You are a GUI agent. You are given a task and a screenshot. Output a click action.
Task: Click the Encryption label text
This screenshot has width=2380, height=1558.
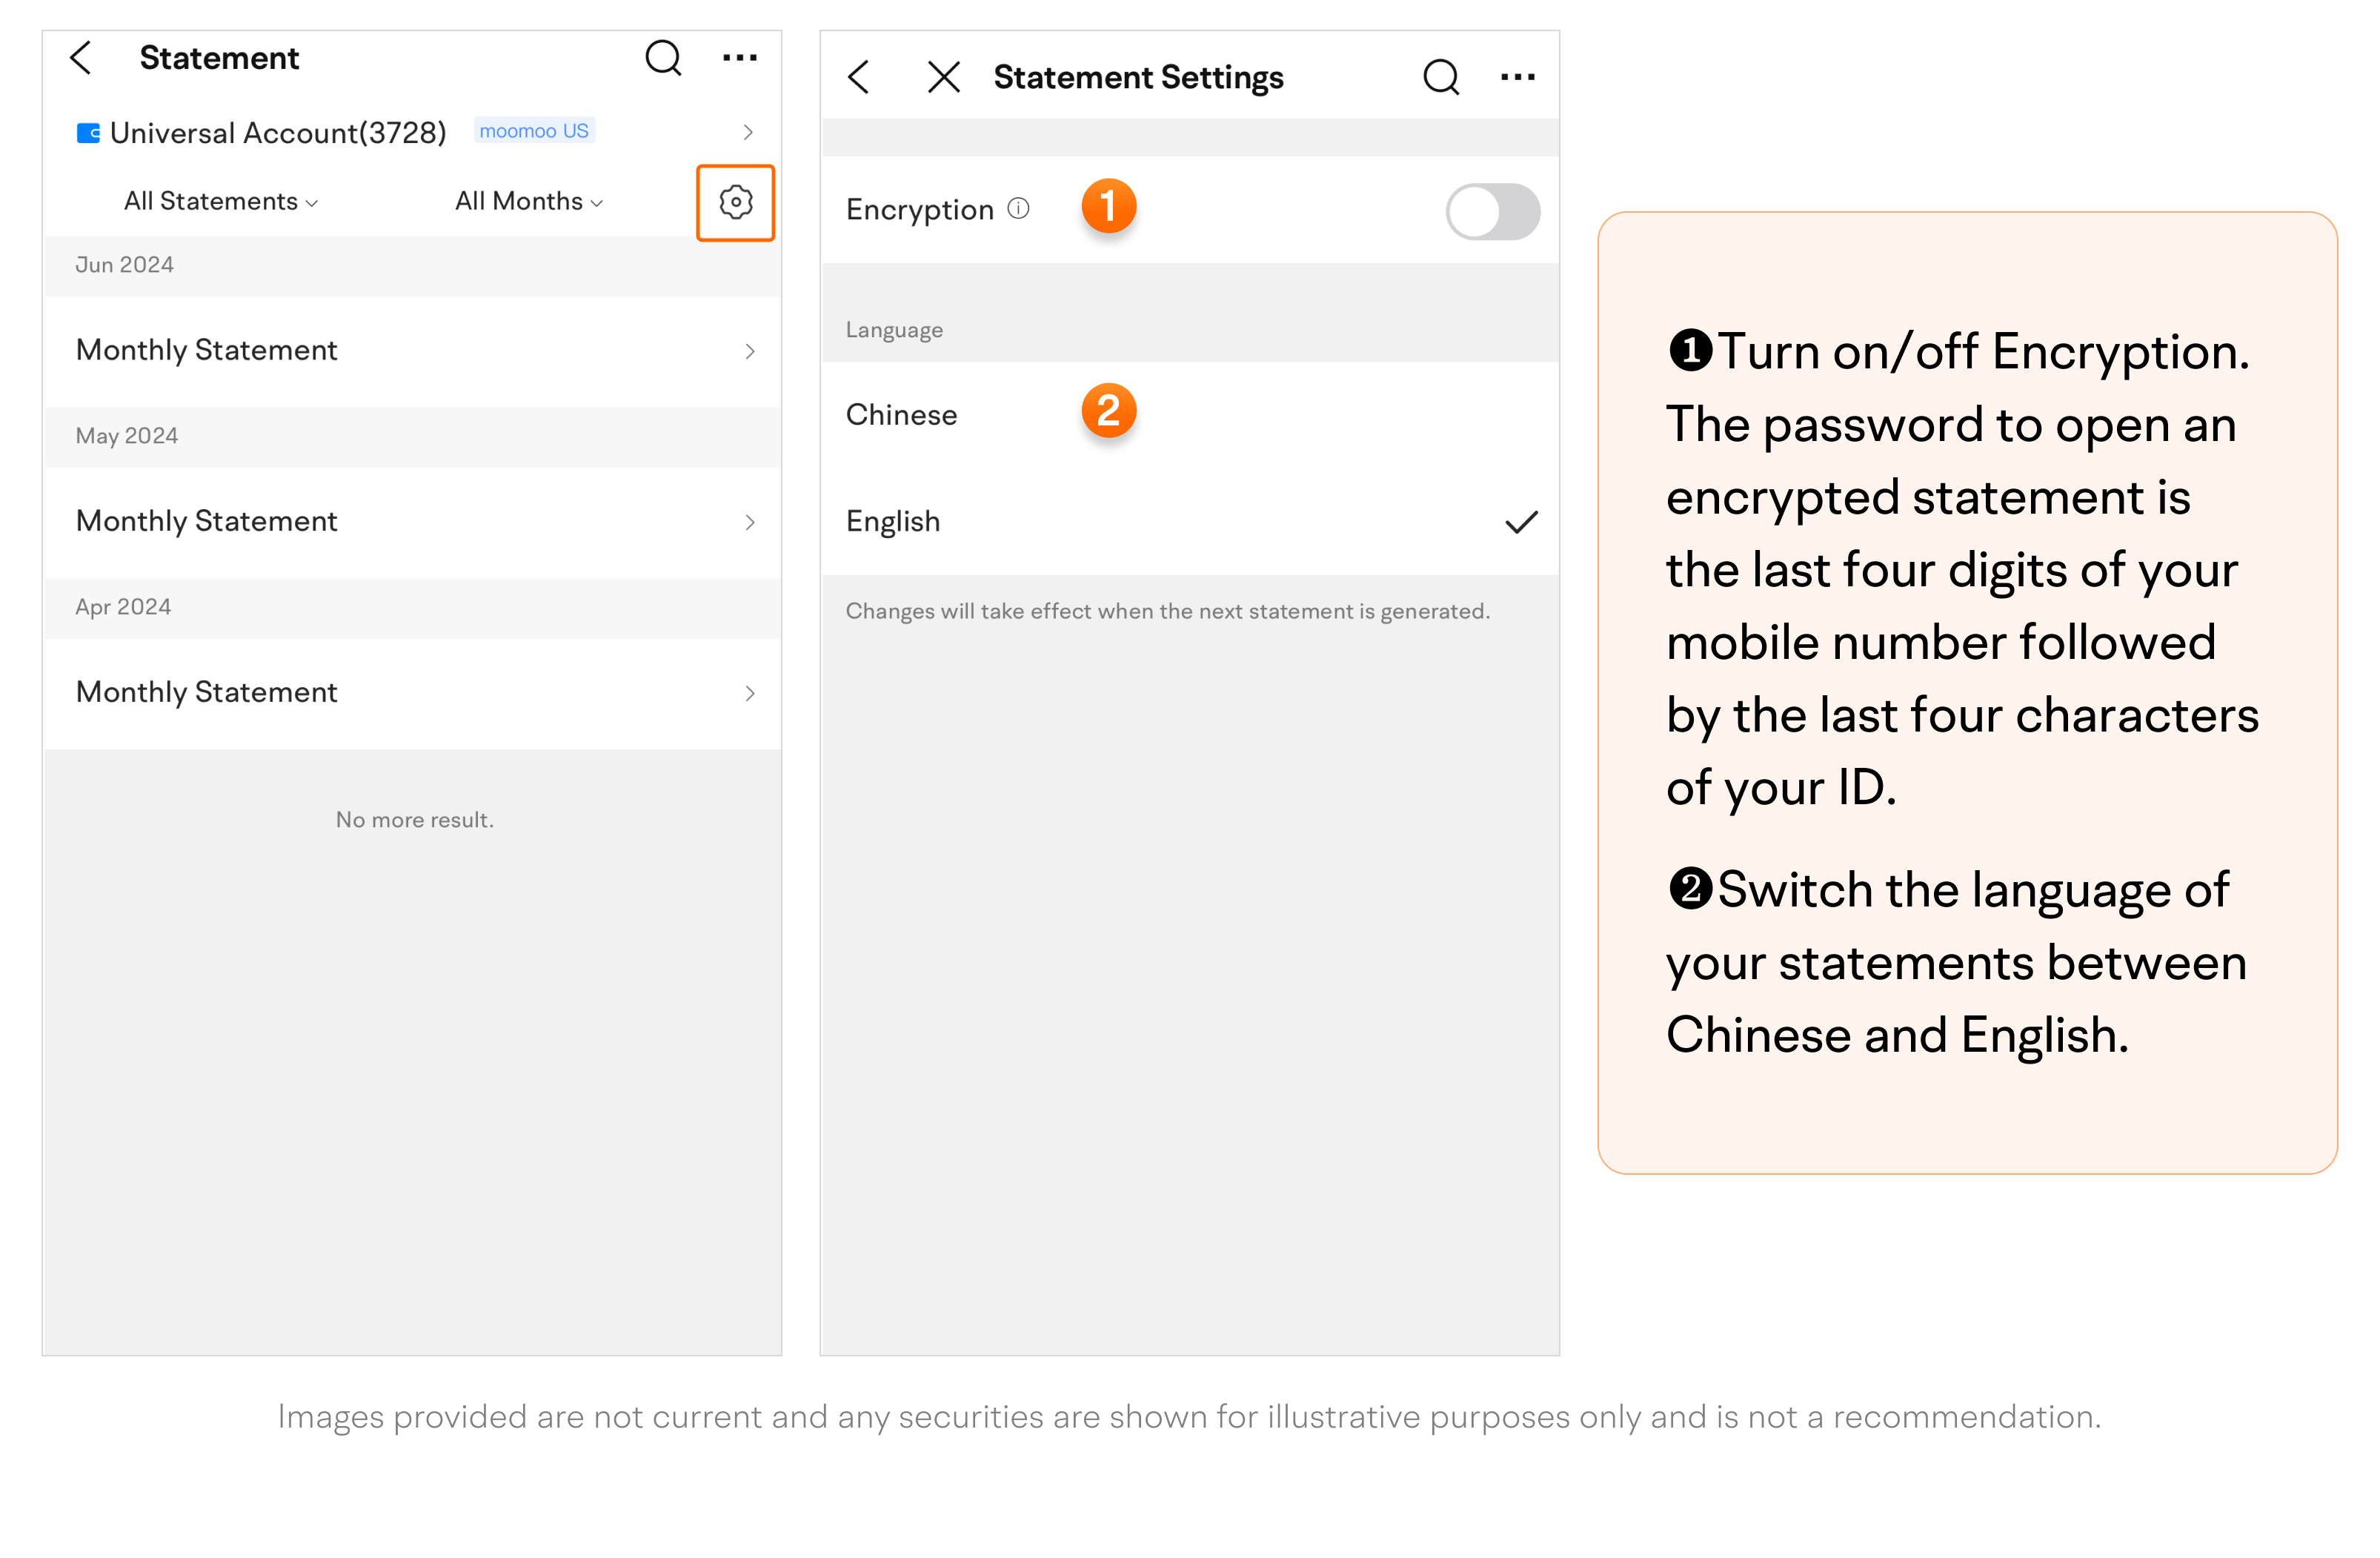click(x=919, y=209)
